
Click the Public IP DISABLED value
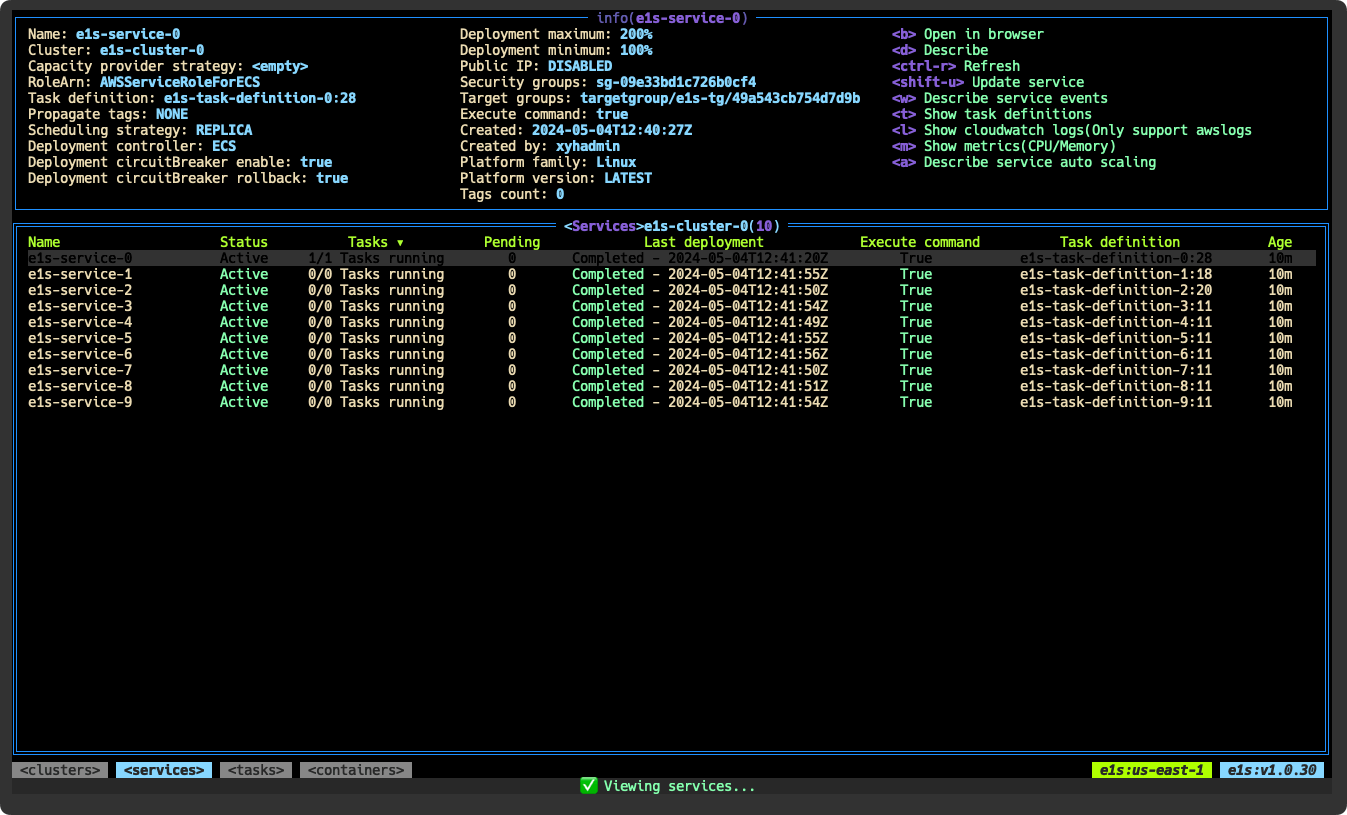tap(580, 66)
